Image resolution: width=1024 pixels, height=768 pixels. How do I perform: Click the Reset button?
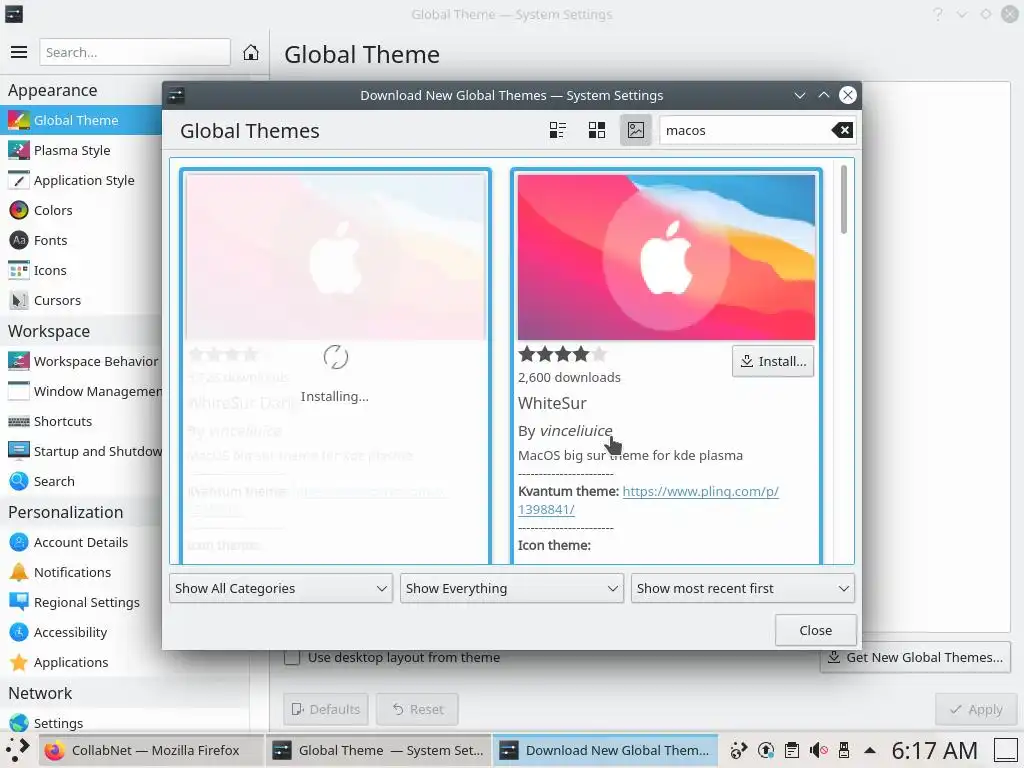coord(417,709)
